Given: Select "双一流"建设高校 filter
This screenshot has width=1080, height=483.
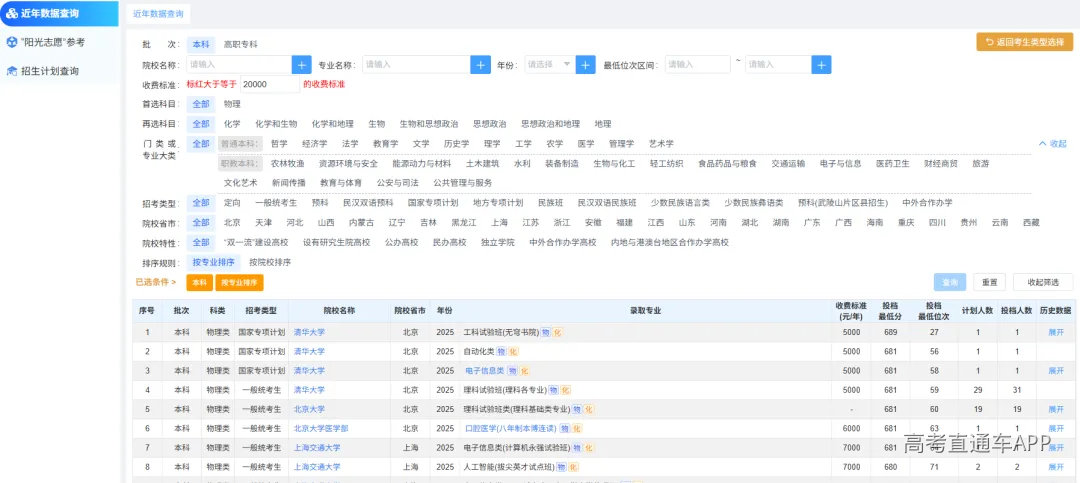Looking at the screenshot, I should pyautogui.click(x=256, y=243).
